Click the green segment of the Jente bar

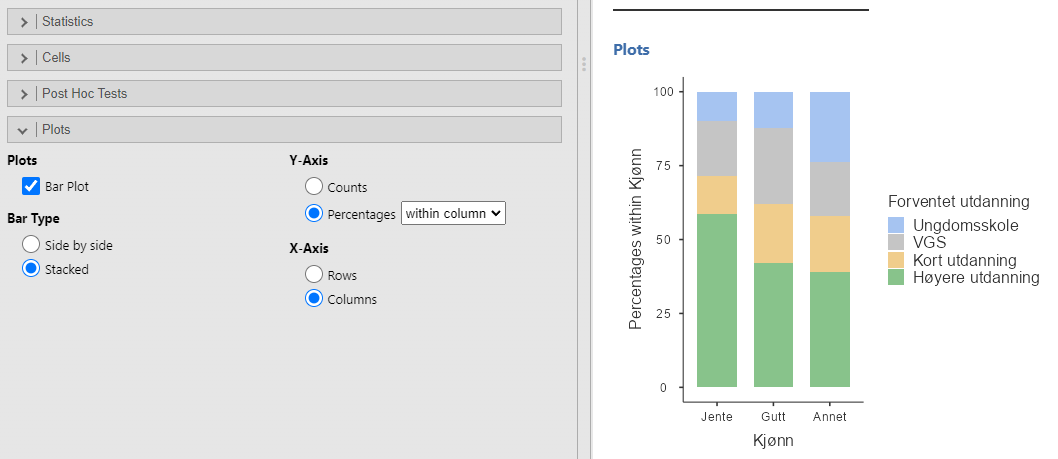[717, 300]
